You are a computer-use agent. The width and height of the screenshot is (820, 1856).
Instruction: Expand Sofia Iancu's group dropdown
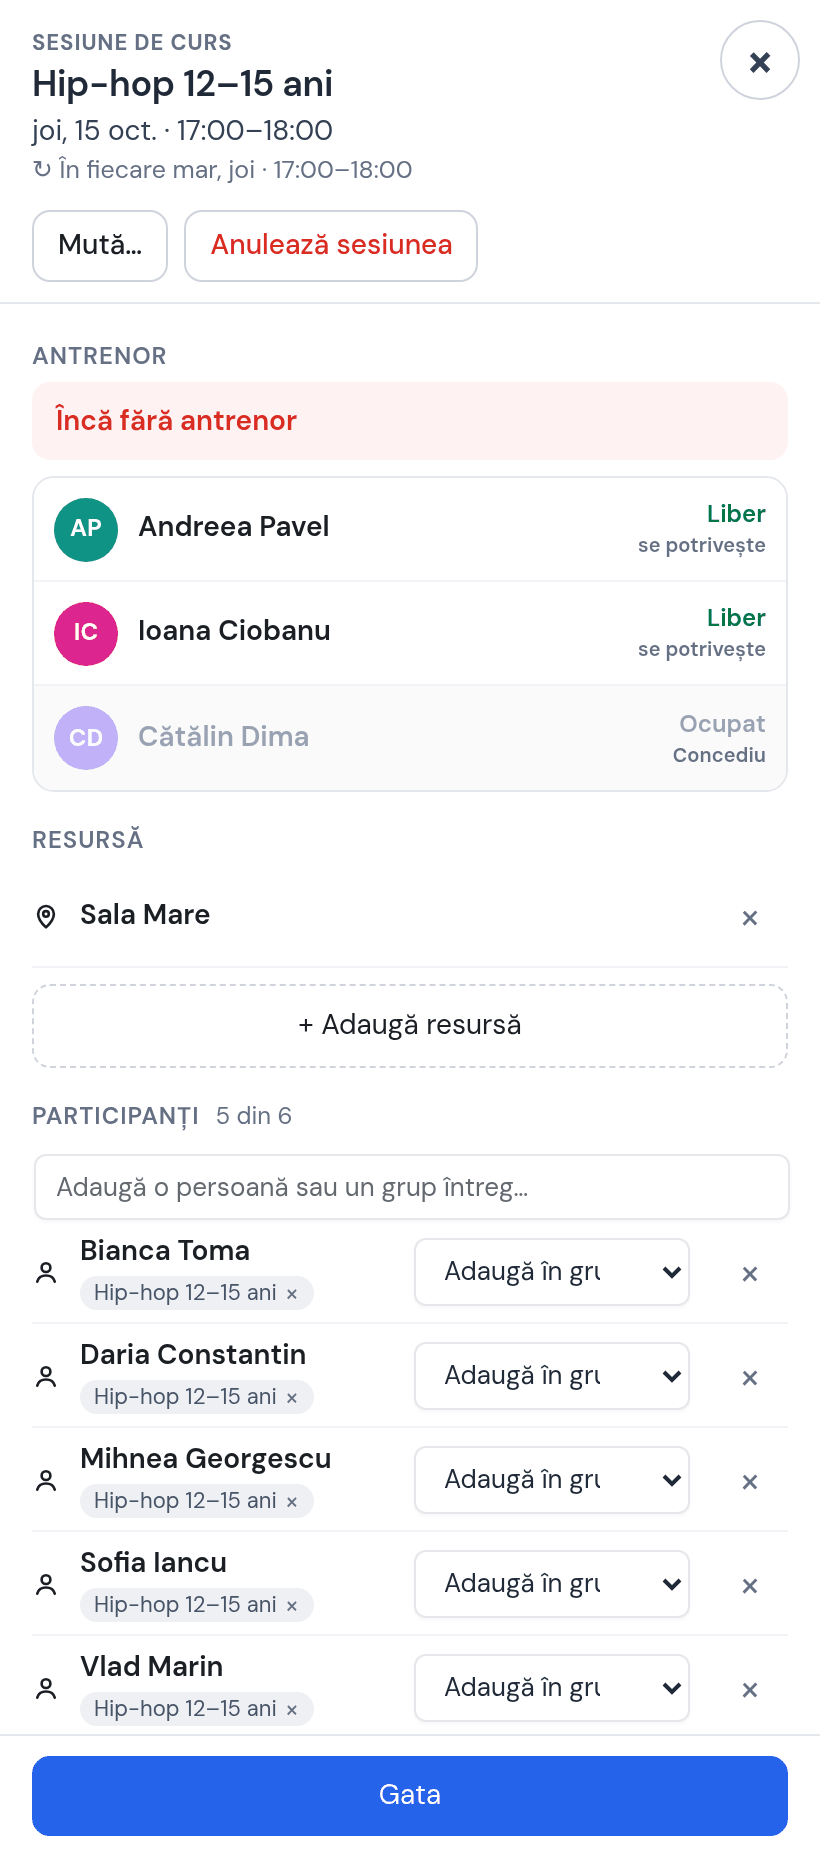(x=552, y=1584)
